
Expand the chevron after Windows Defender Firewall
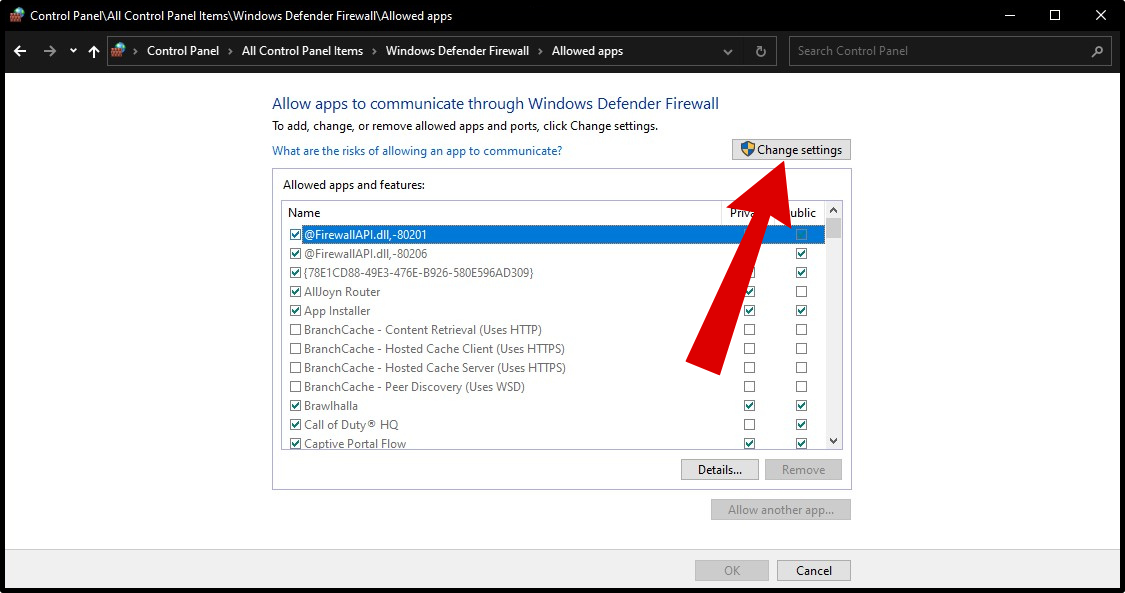coord(540,51)
